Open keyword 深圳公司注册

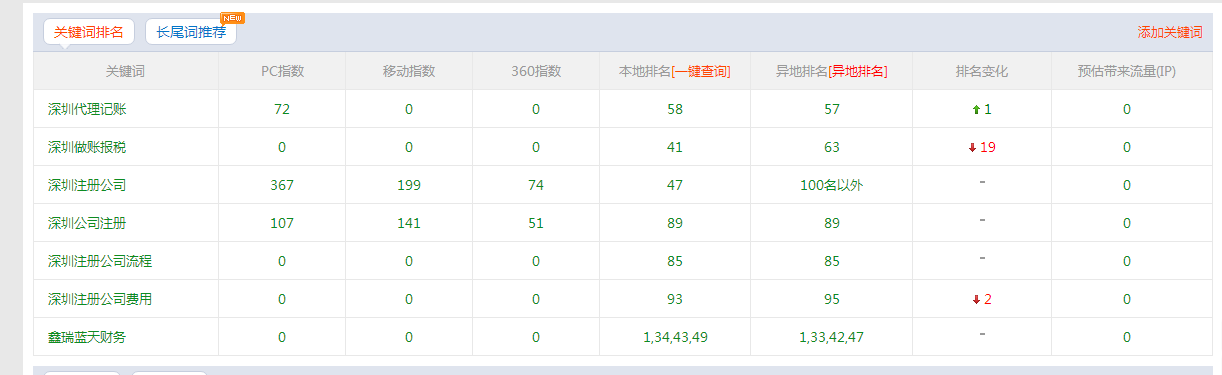pos(87,223)
